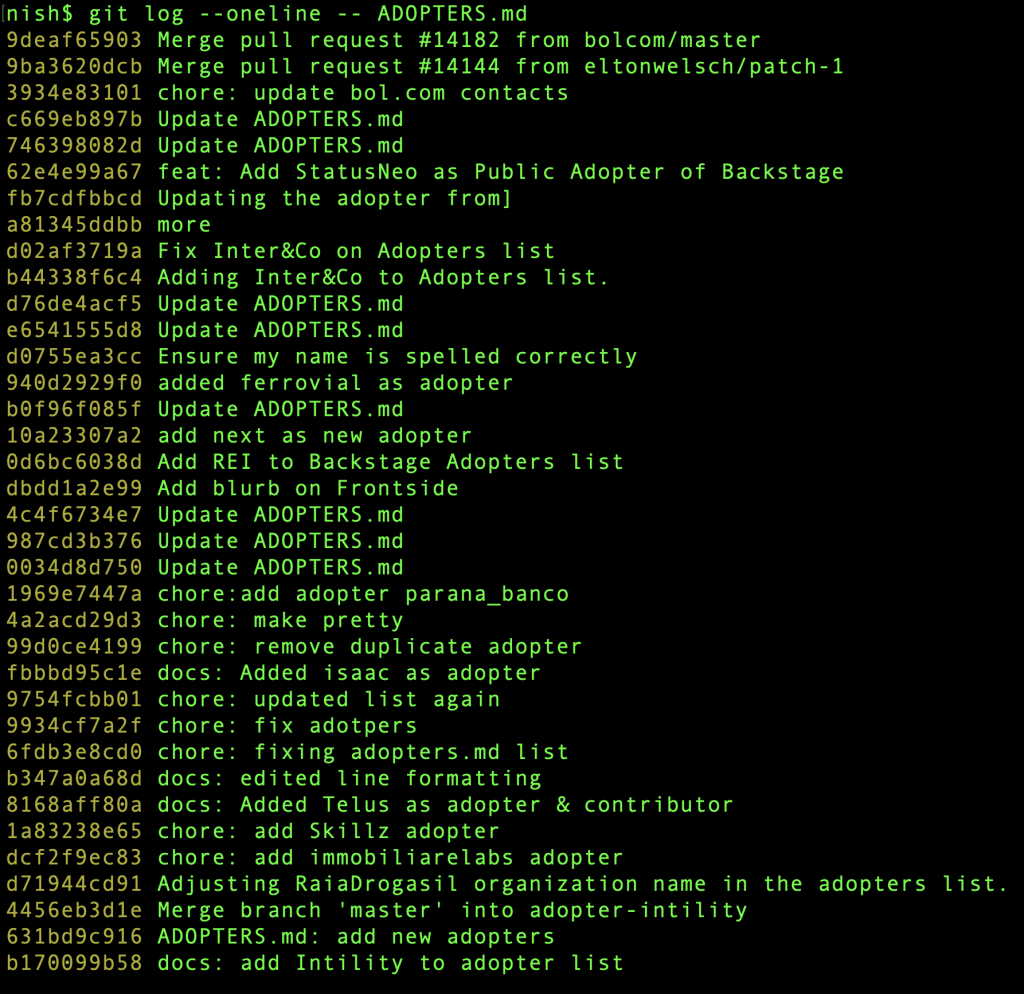Click 'added ferrovial as adopter' commit message
Screen dimensions: 1024x994
335,383
